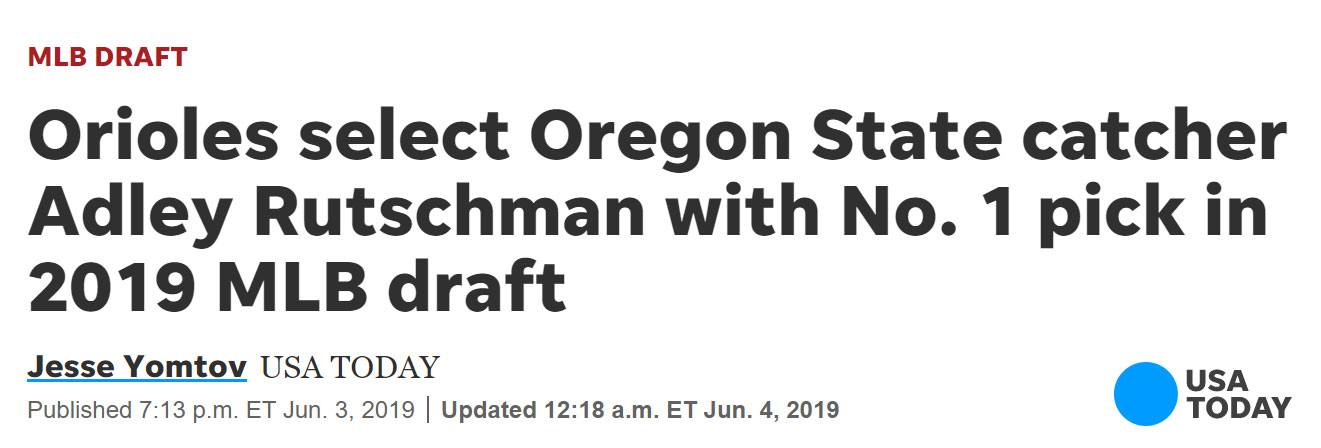
Task: Click the vertical divider between Published and Updated
Action: (428, 410)
